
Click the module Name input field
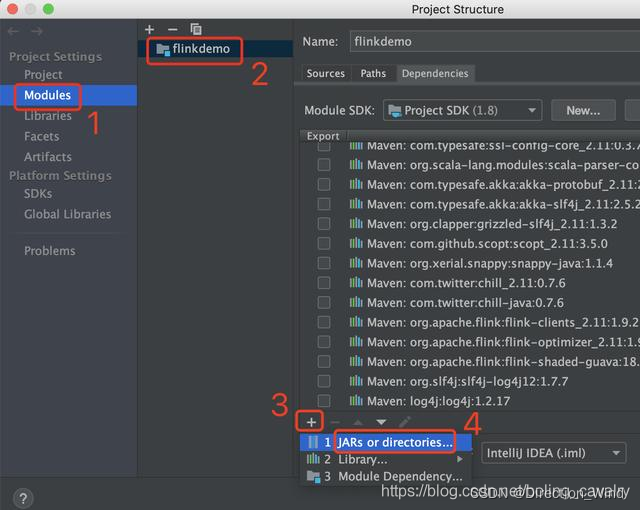pyautogui.click(x=495, y=41)
